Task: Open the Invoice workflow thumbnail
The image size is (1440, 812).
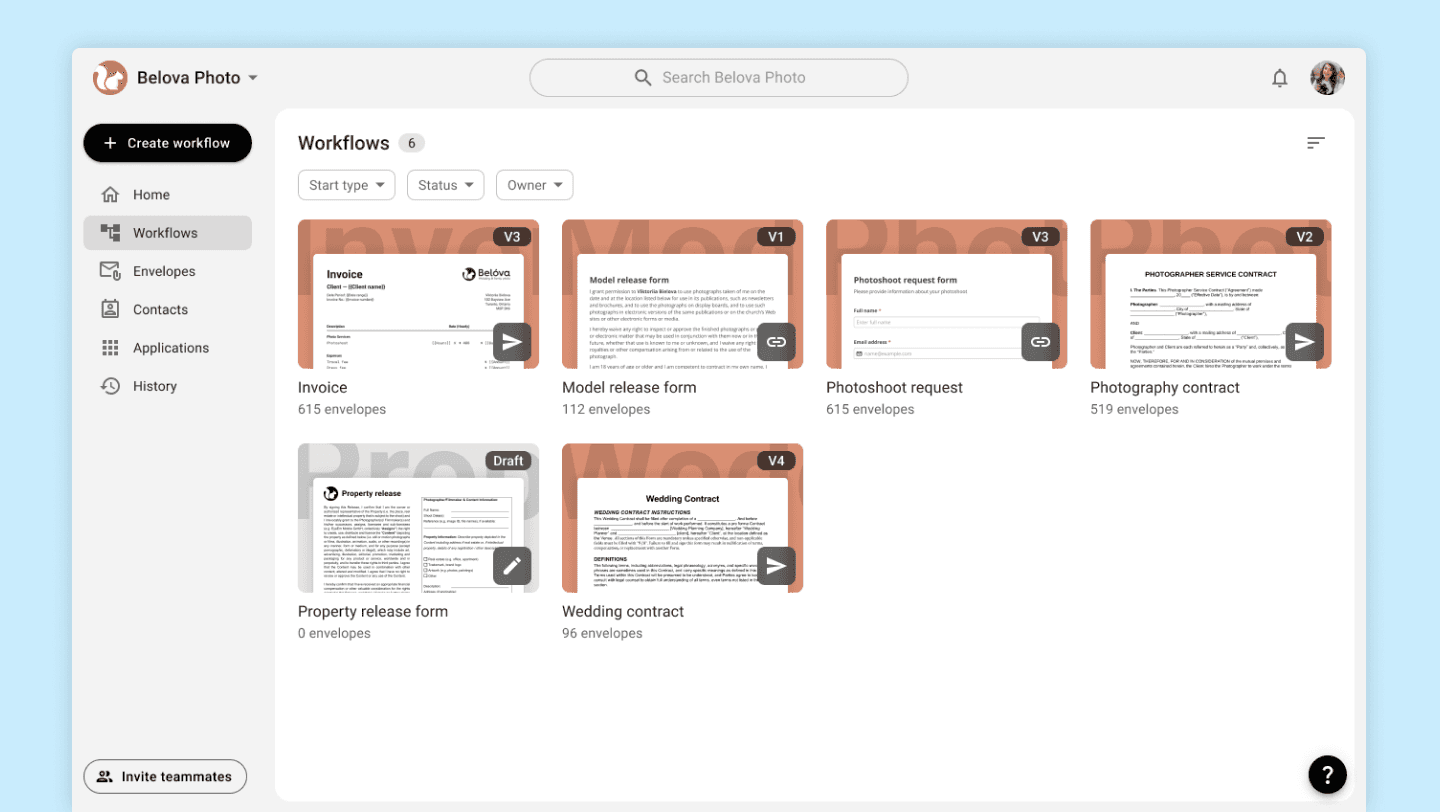Action: (418, 294)
